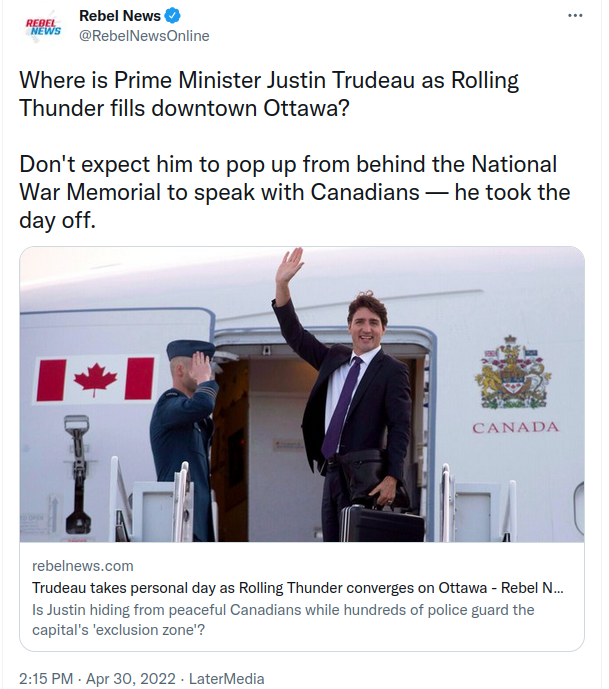Click the 2:15 PM timestamp

click(46, 679)
